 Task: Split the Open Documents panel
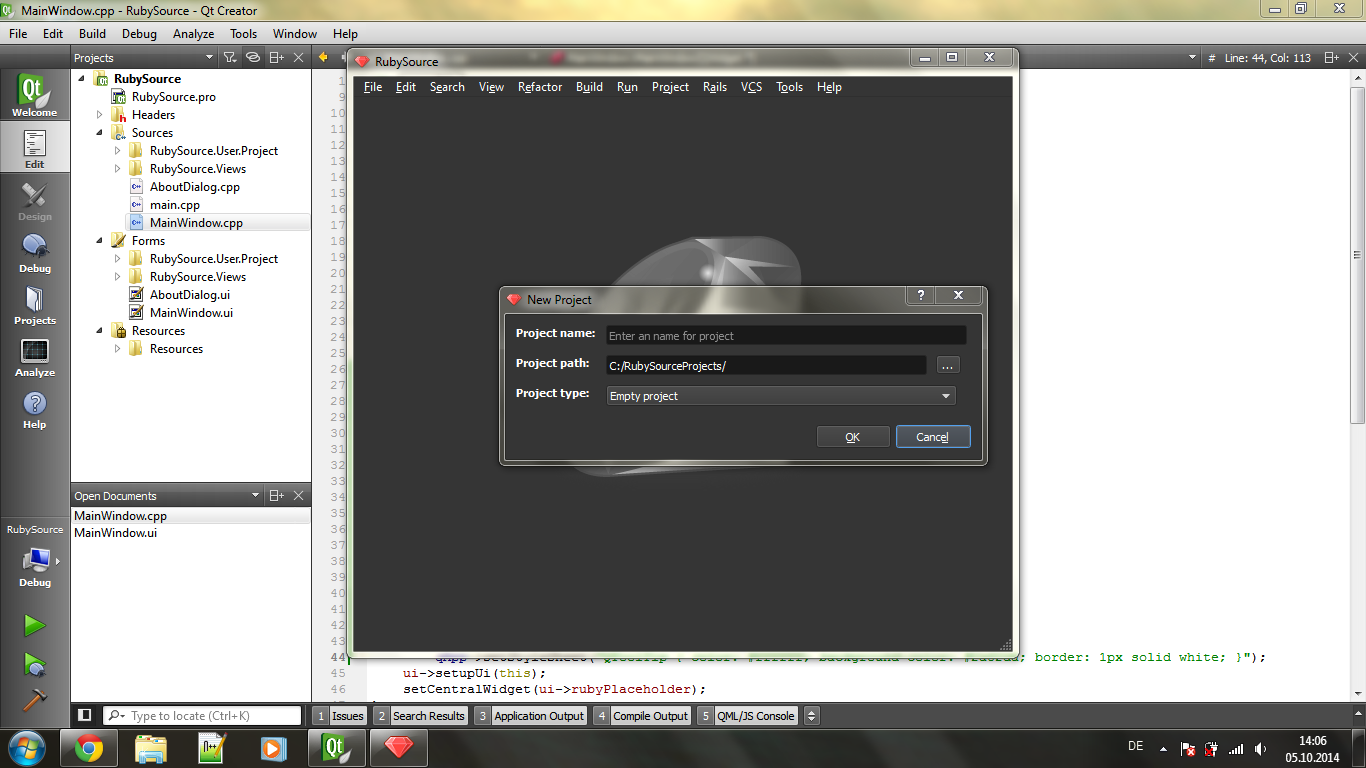pyautogui.click(x=277, y=495)
